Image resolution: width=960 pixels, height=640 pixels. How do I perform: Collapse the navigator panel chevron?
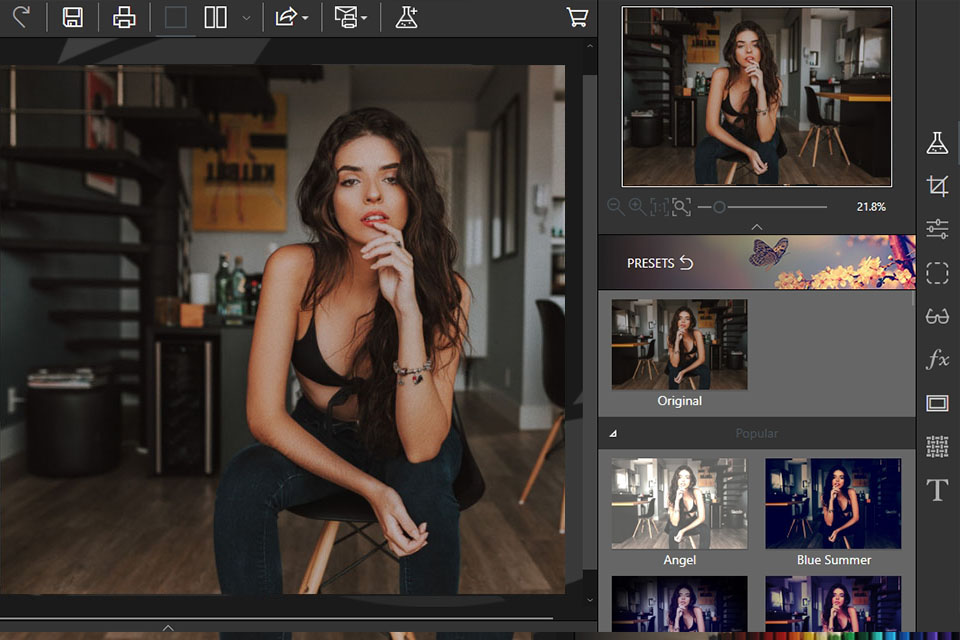(757, 227)
